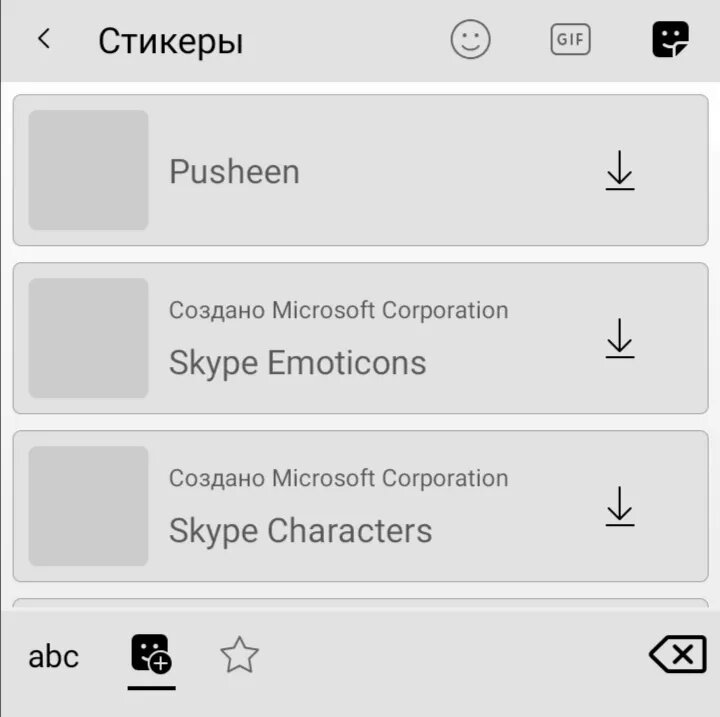Image resolution: width=720 pixels, height=717 pixels.
Task: Open the favorites star tab
Action: coord(239,656)
